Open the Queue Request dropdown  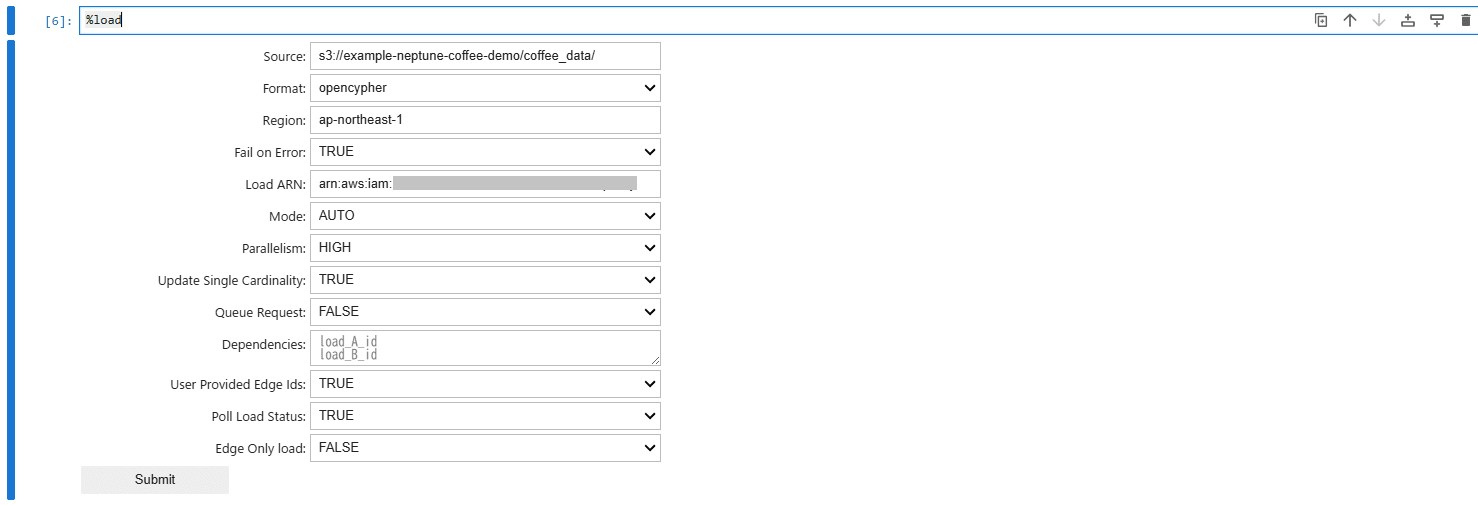(485, 312)
